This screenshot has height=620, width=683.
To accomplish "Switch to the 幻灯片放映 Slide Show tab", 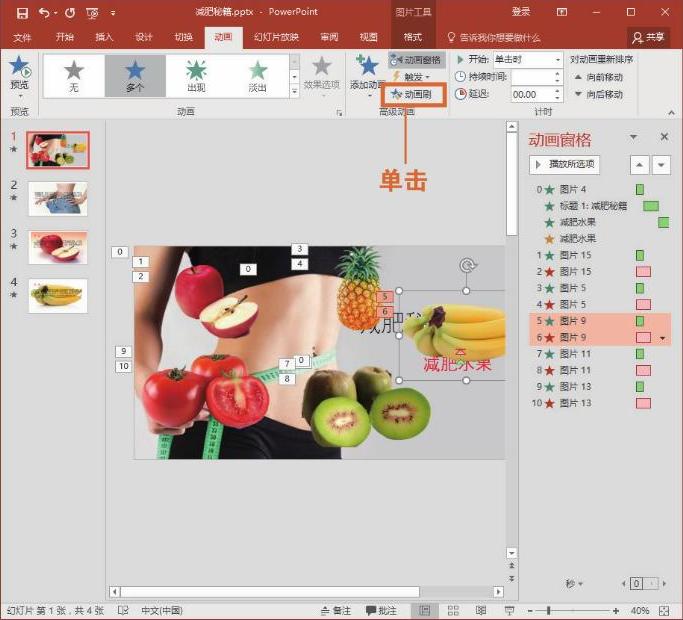I will pyautogui.click(x=276, y=37).
